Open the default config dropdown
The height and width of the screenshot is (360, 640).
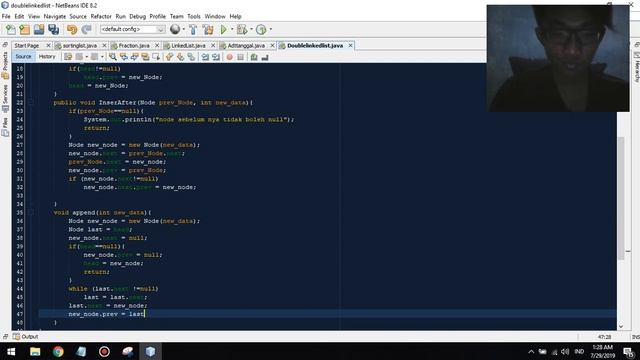[133, 29]
